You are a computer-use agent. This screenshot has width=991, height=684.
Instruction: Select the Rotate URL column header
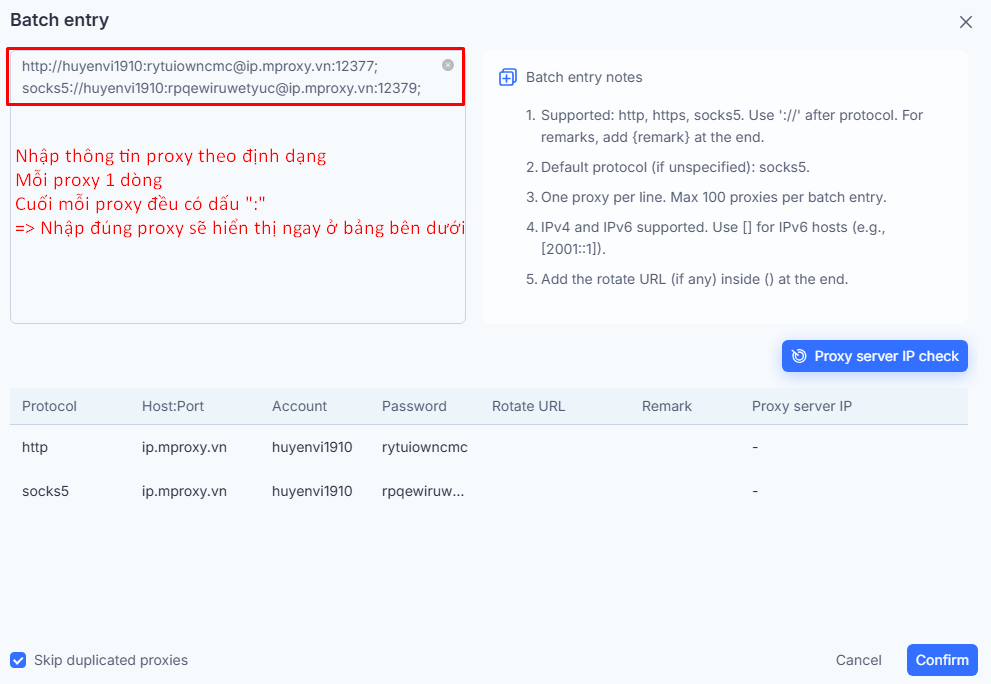(x=528, y=406)
